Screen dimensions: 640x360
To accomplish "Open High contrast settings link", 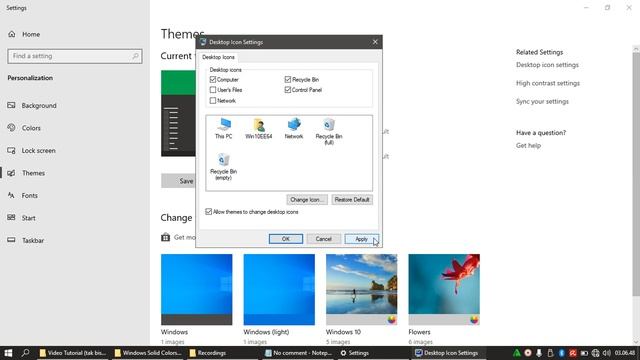I will (548, 83).
